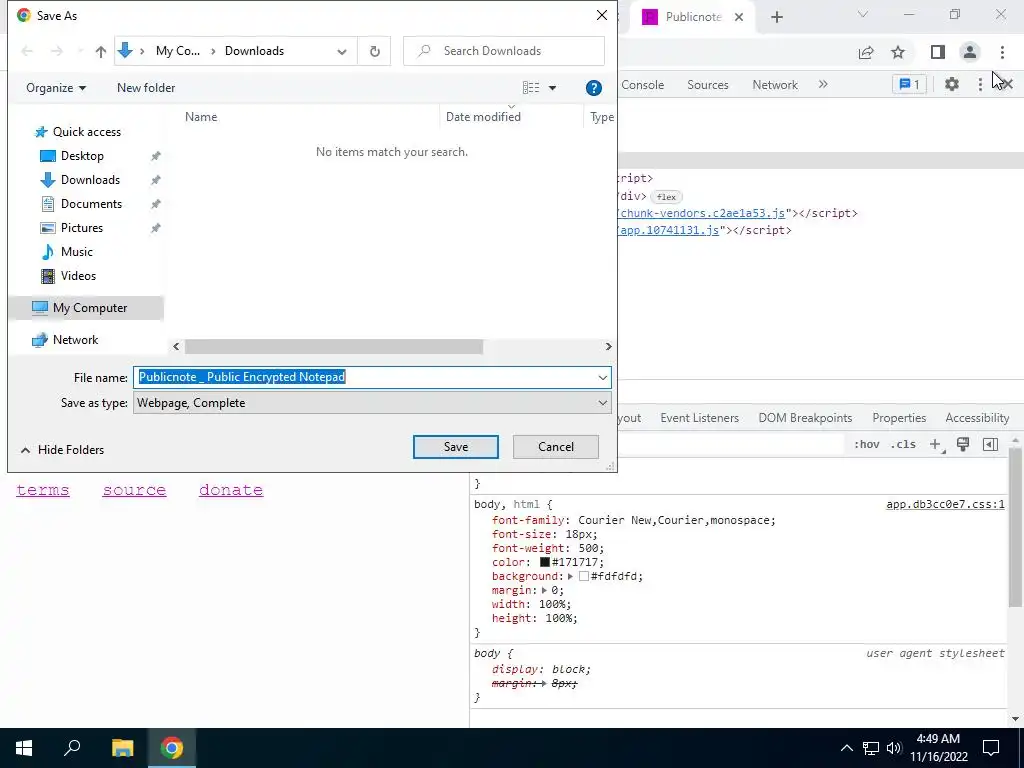Expand the address bar path dropdown
Viewport: 1024px width, 768px height.
(342, 52)
